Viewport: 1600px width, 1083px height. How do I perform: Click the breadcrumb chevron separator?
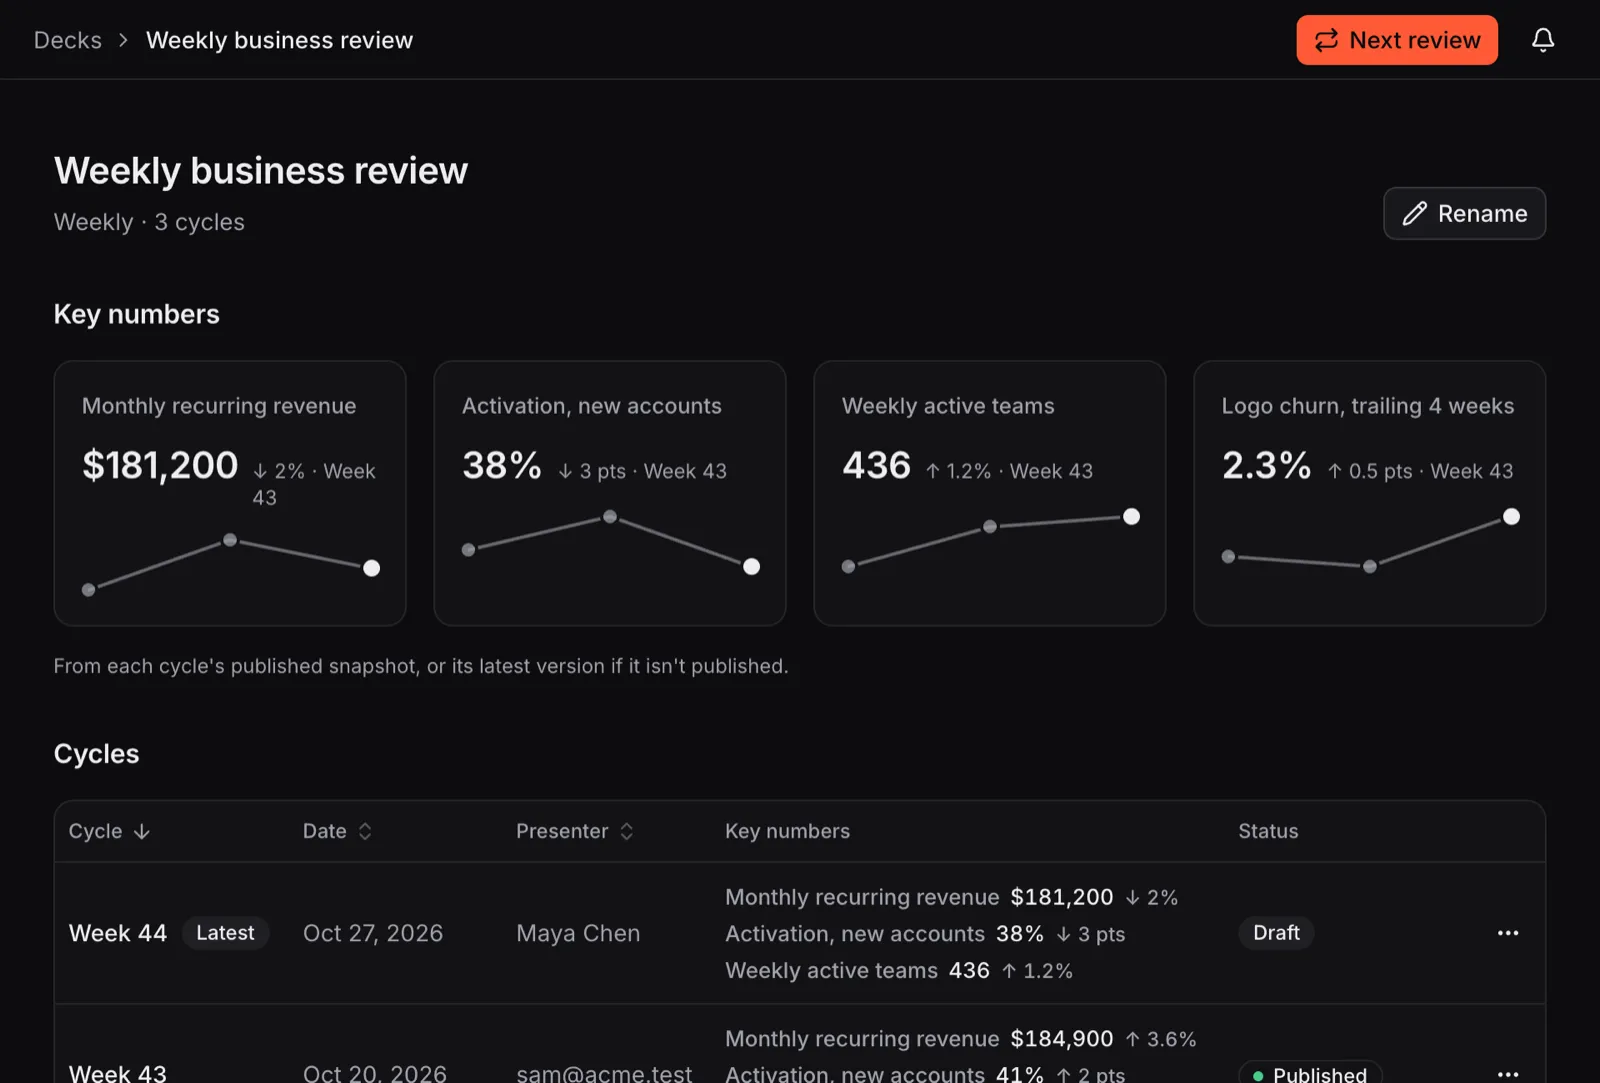coord(124,40)
